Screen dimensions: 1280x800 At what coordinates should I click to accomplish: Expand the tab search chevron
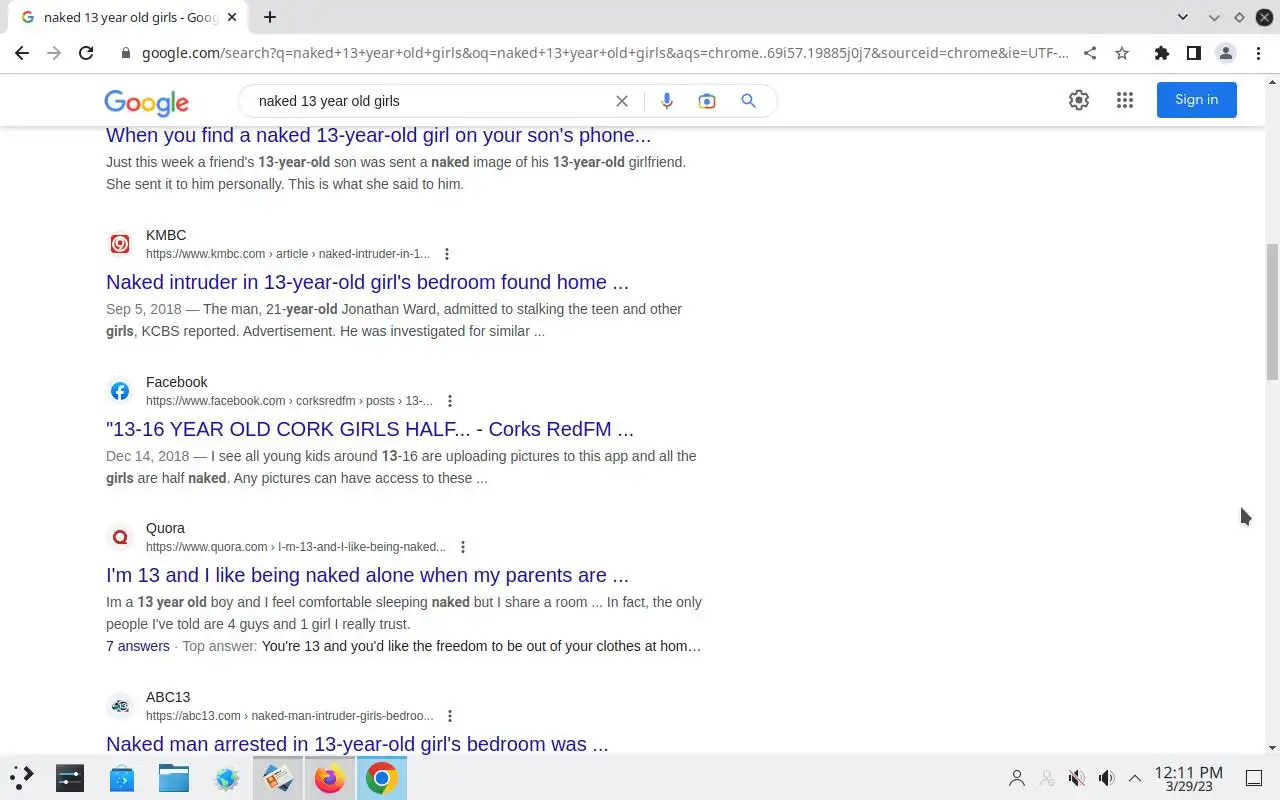click(x=1183, y=17)
